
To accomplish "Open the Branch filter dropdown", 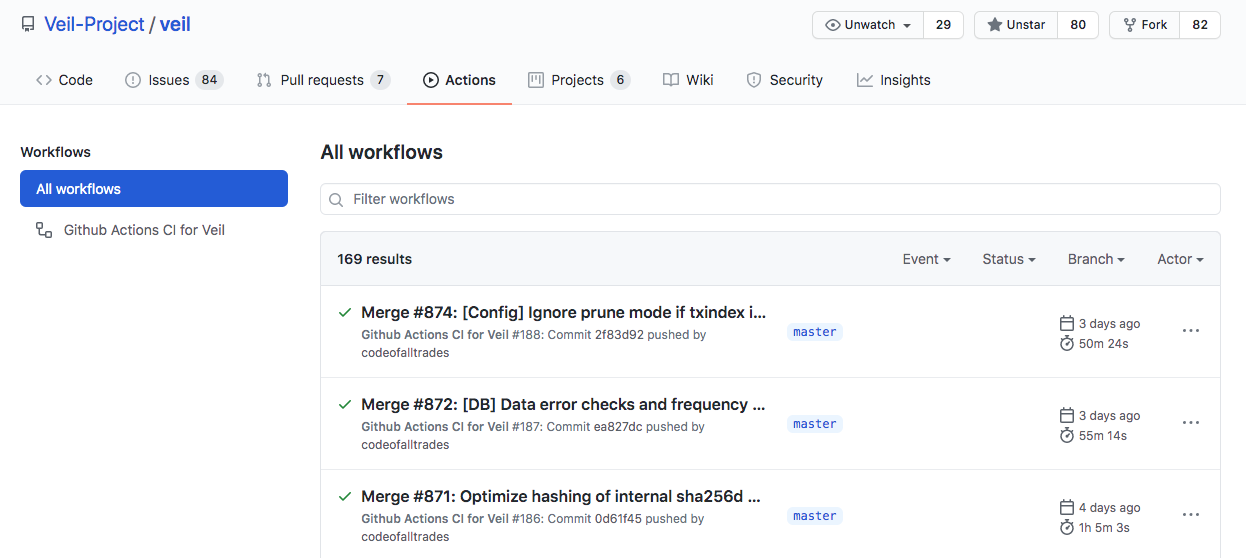I will click(1096, 259).
